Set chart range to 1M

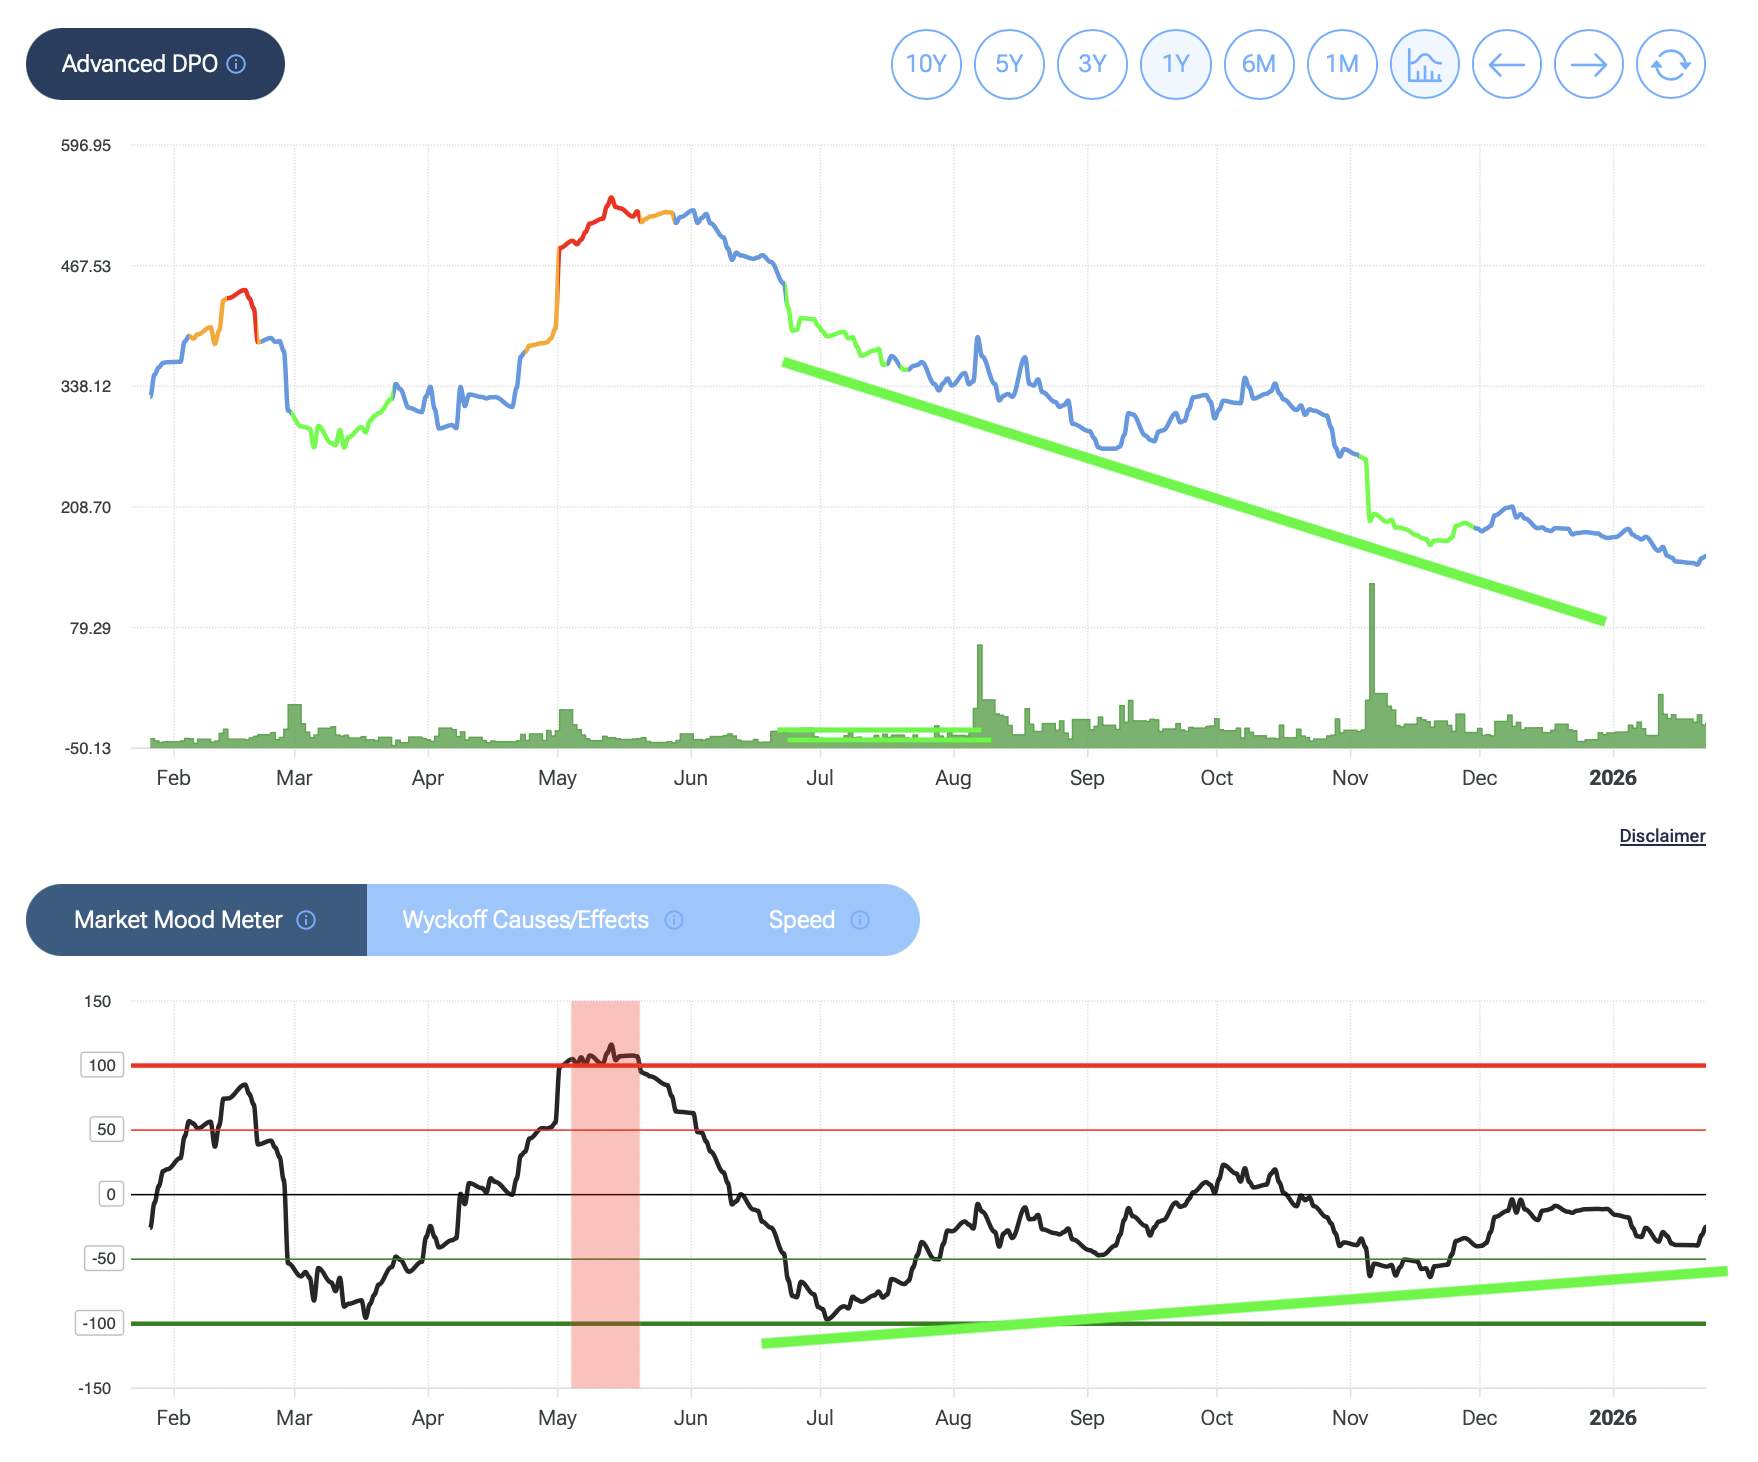tap(1342, 65)
